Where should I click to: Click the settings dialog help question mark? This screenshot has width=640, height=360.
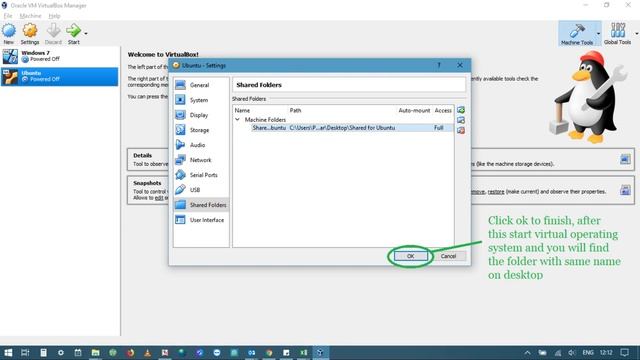pyautogui.click(x=439, y=65)
